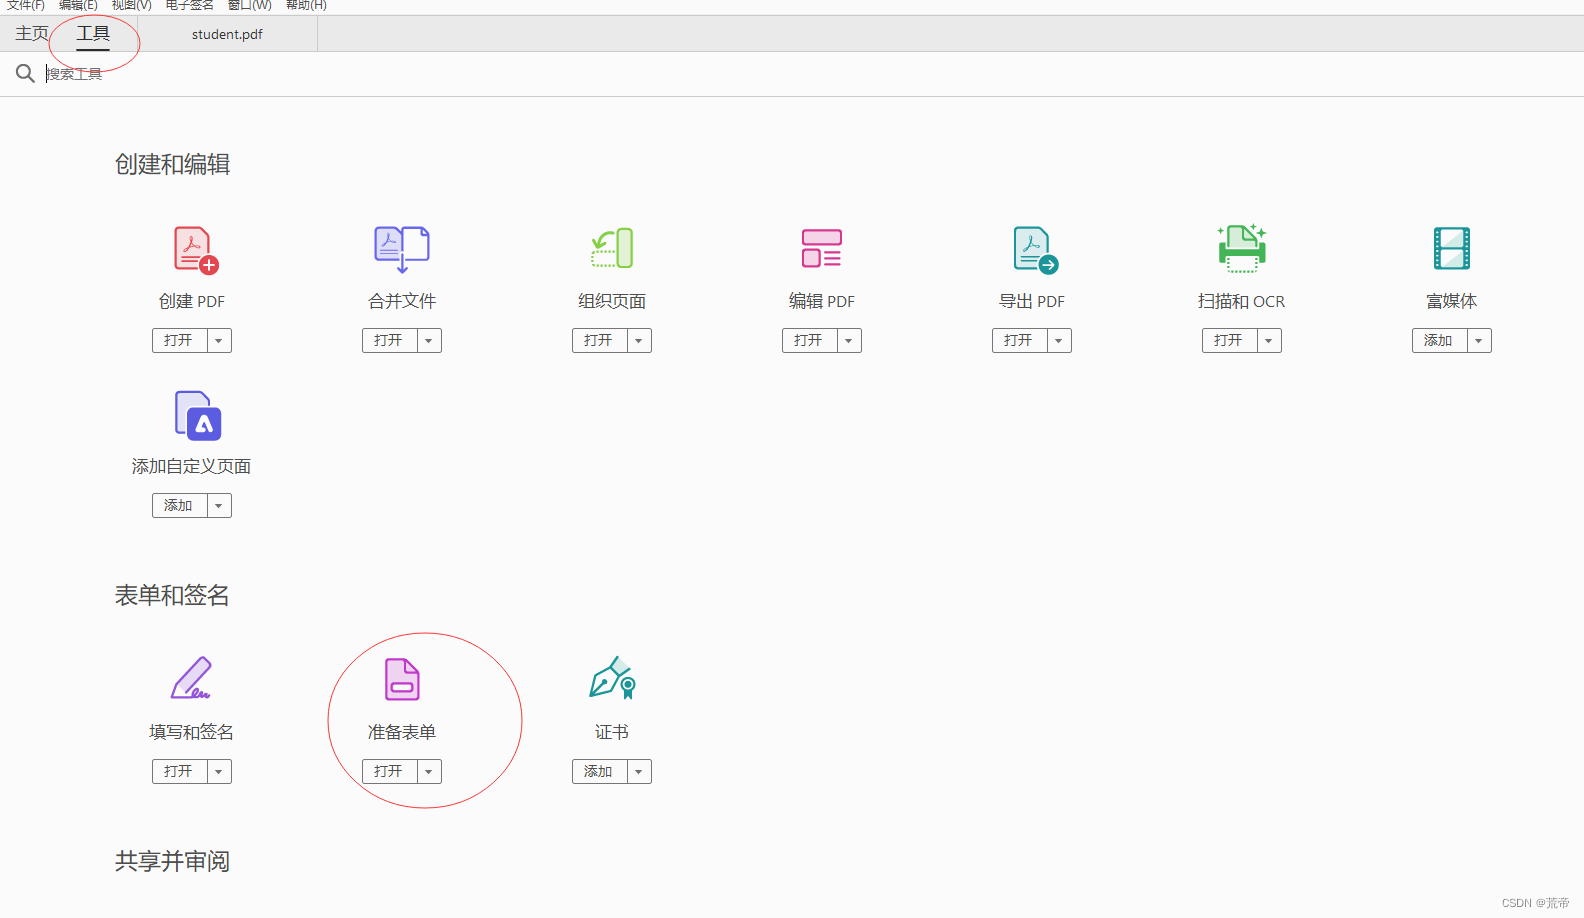The width and height of the screenshot is (1584, 918).
Task: Click the 添加自定义页面 label text
Action: coord(192,466)
